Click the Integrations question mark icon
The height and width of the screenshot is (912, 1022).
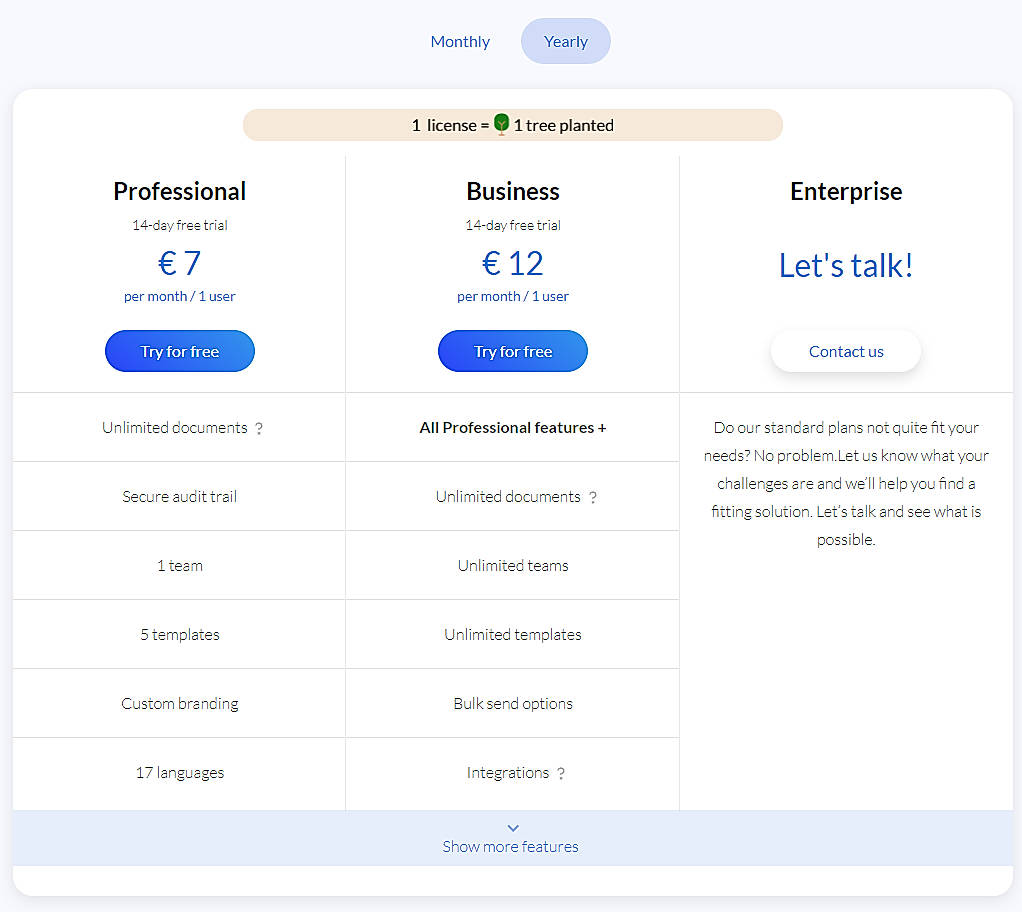[562, 773]
